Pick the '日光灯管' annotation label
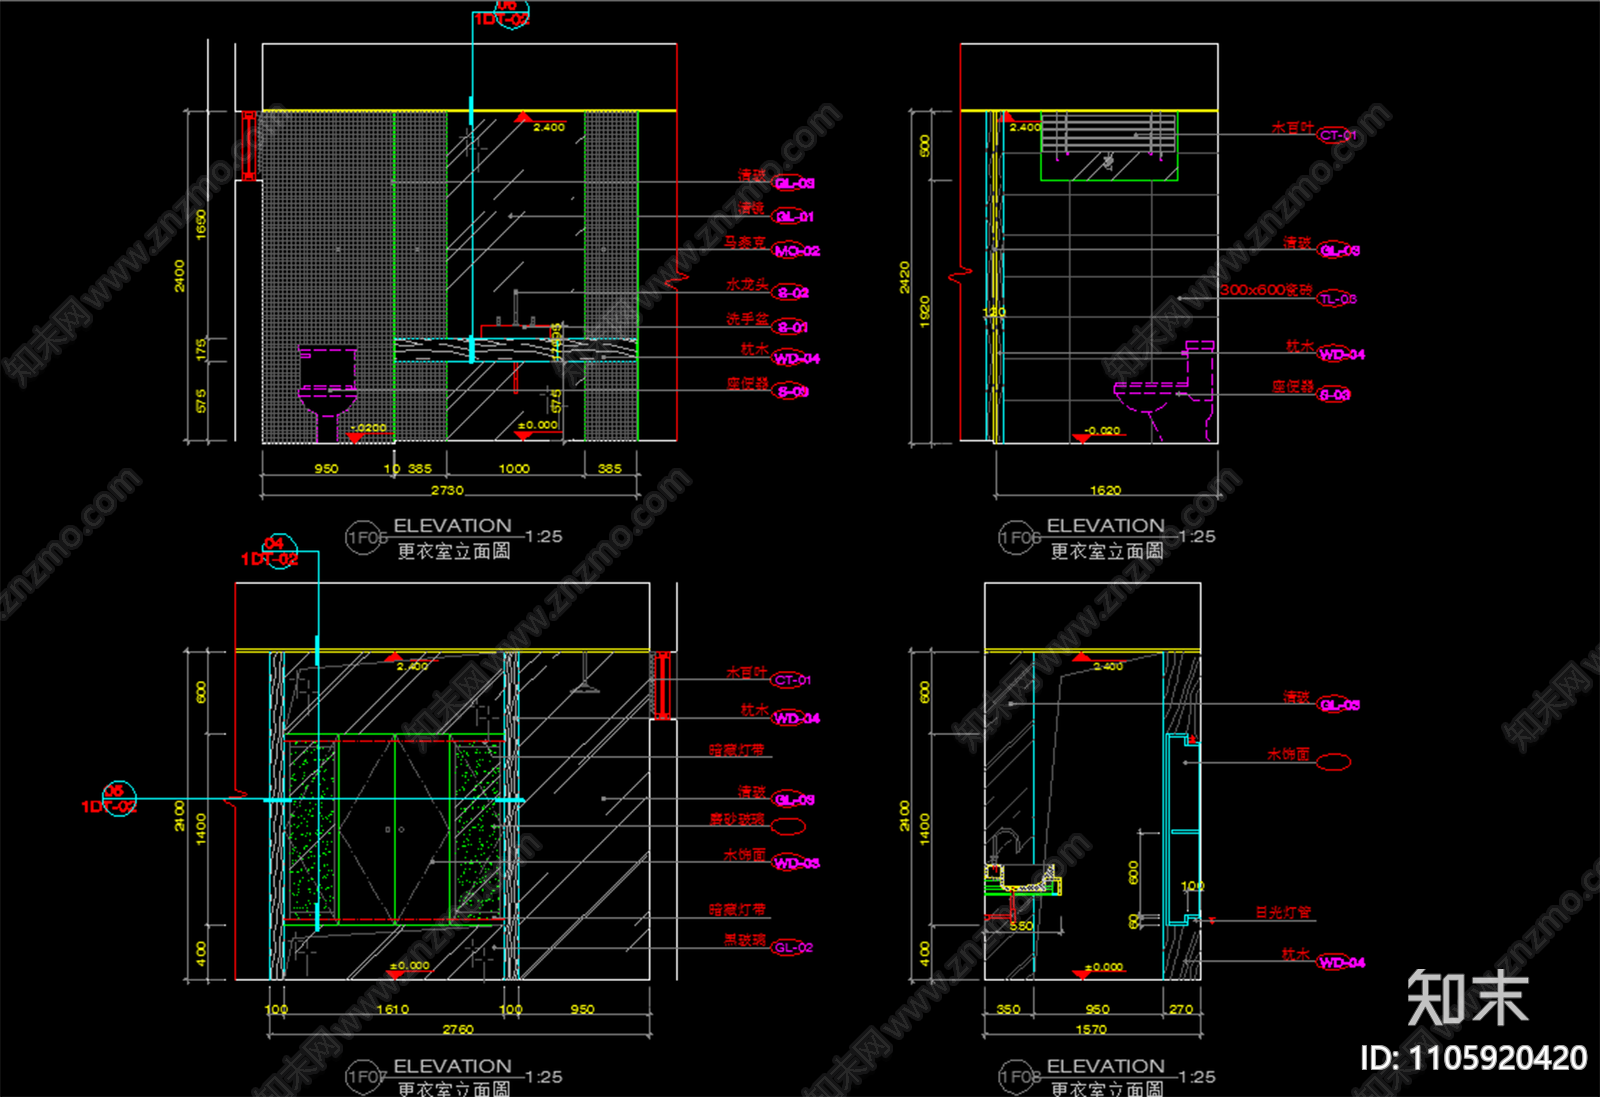The image size is (1600, 1097). 1284,913
